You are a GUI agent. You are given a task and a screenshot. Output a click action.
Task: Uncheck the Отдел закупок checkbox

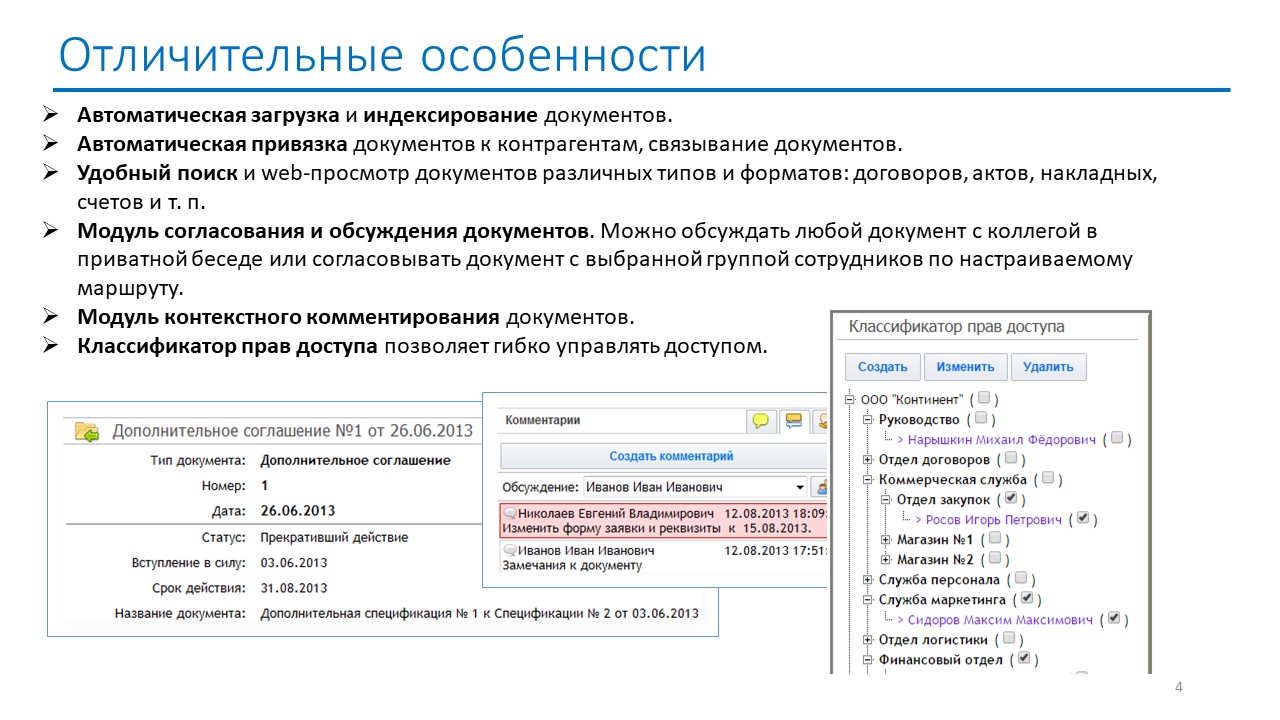pyautogui.click(x=1011, y=499)
